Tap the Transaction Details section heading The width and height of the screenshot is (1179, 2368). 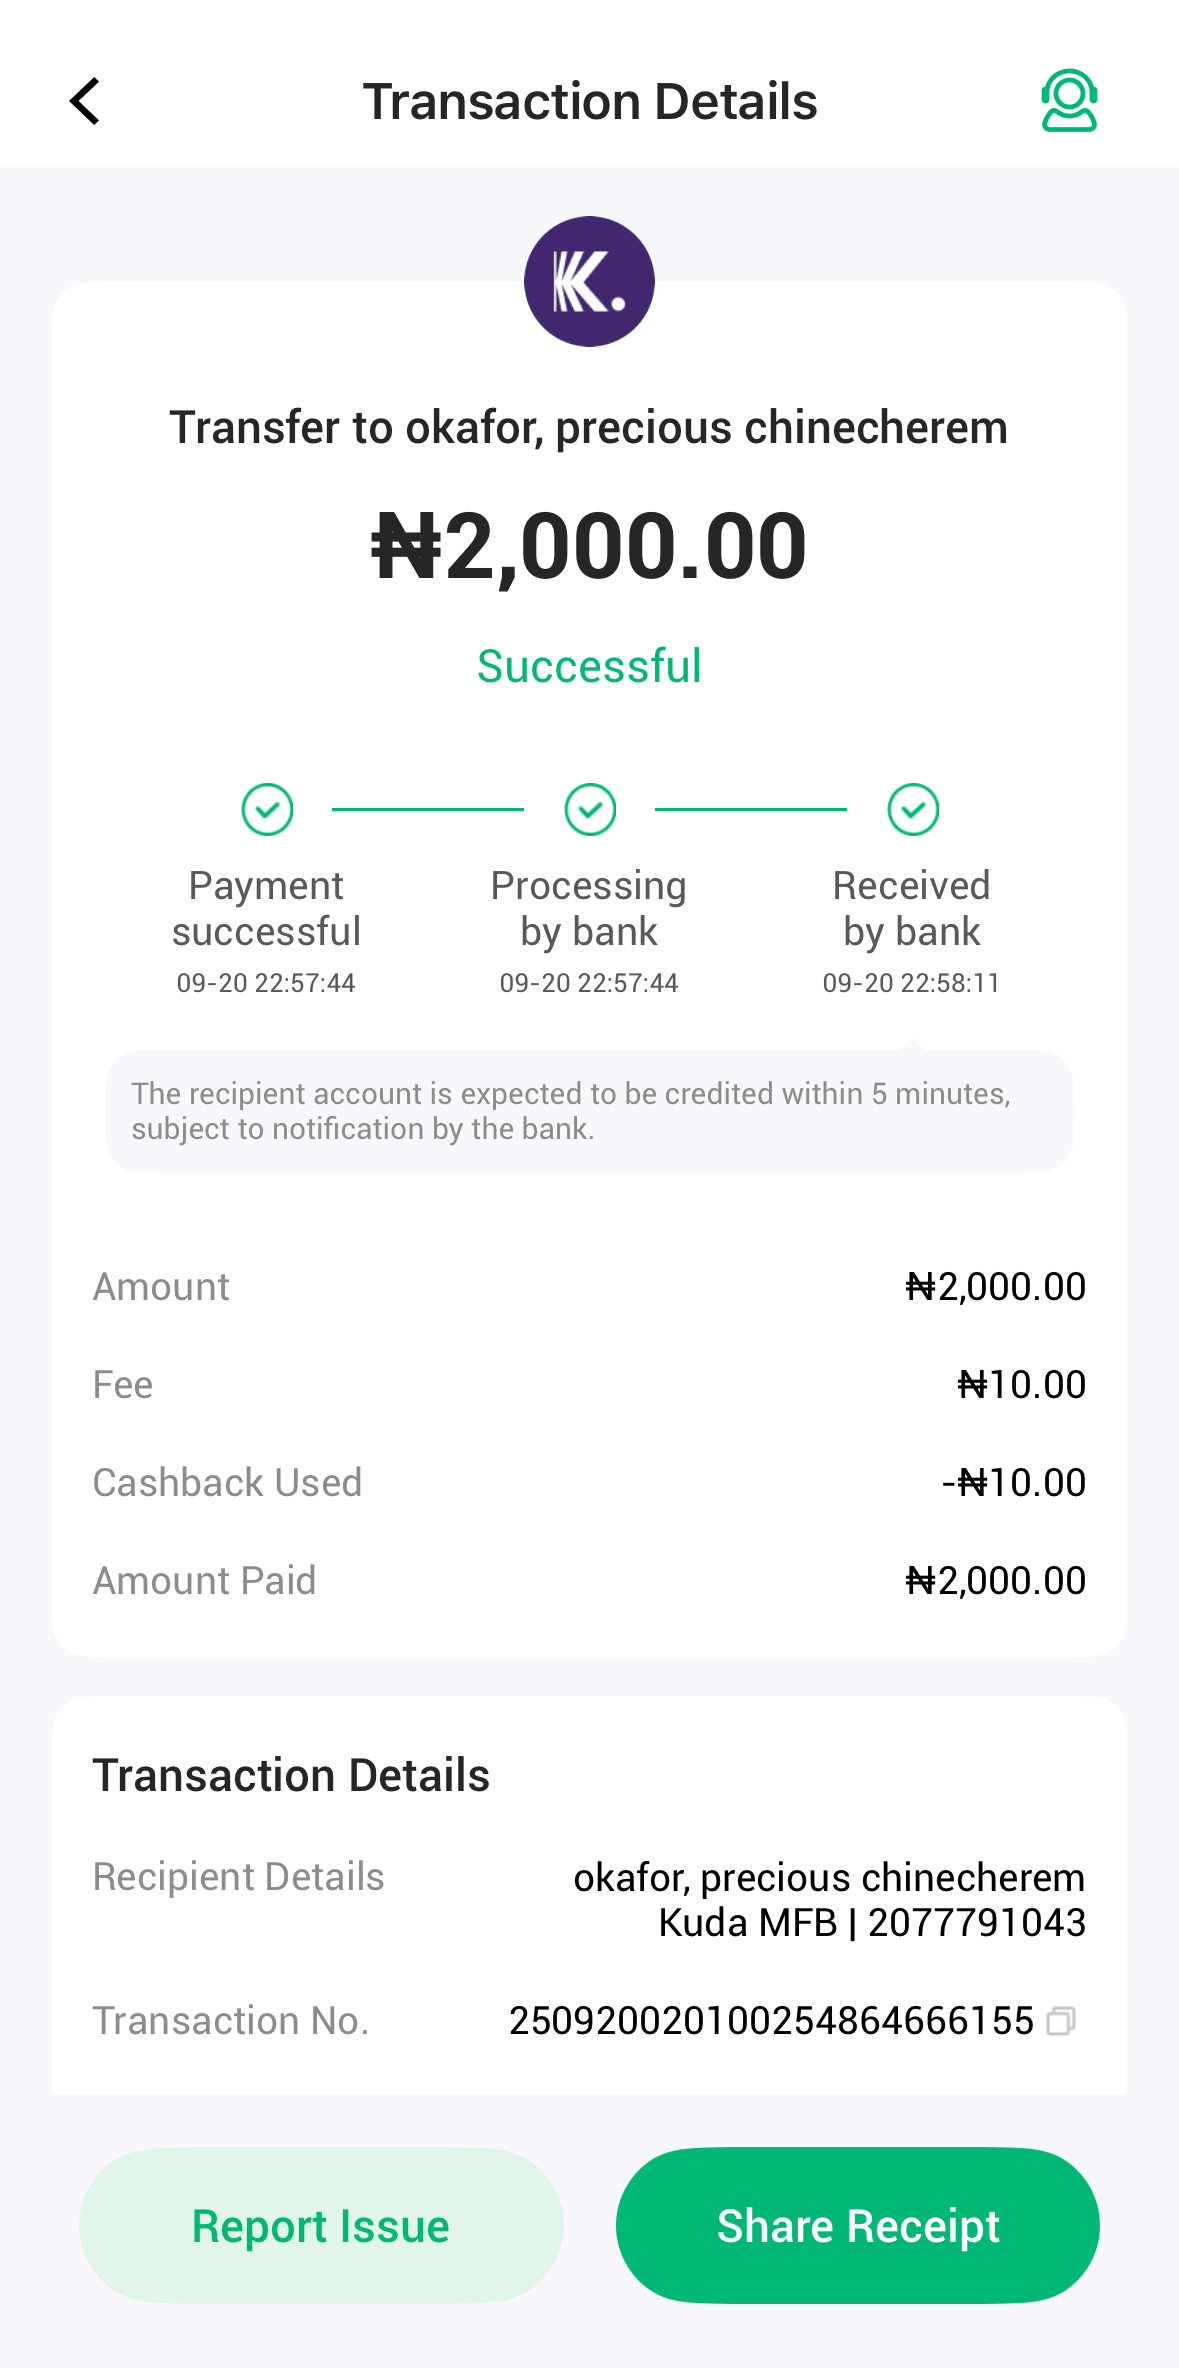pos(291,1775)
